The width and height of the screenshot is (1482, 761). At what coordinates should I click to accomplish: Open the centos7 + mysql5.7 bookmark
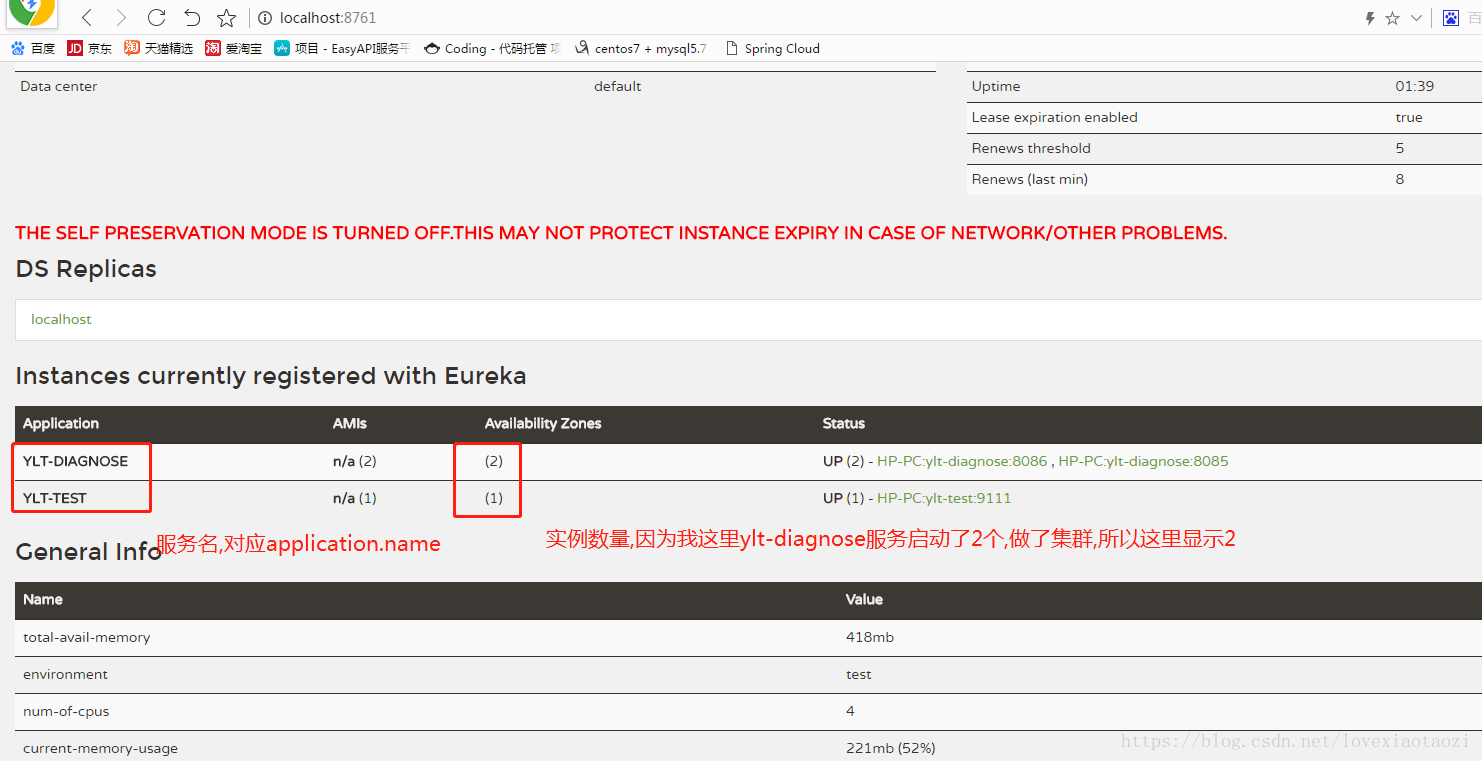(641, 48)
